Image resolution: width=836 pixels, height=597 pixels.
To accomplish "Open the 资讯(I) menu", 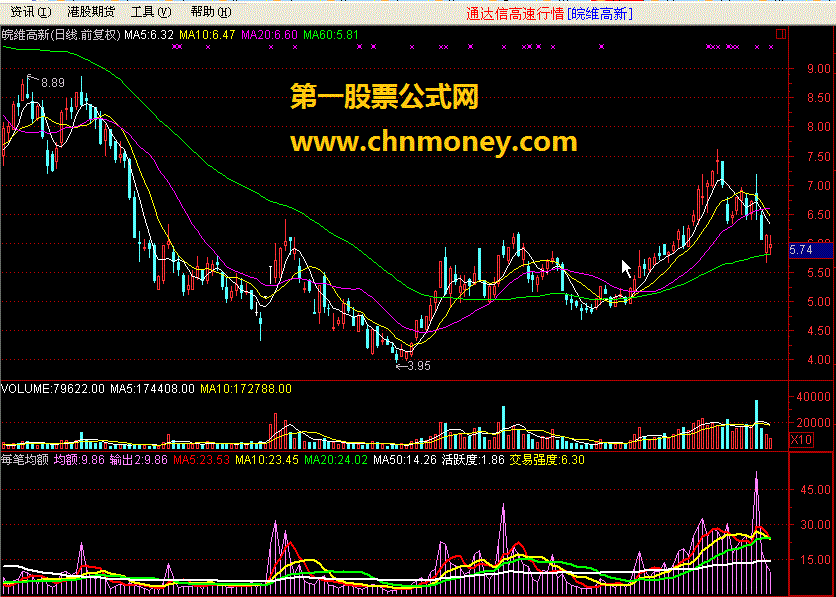I will pos(31,12).
